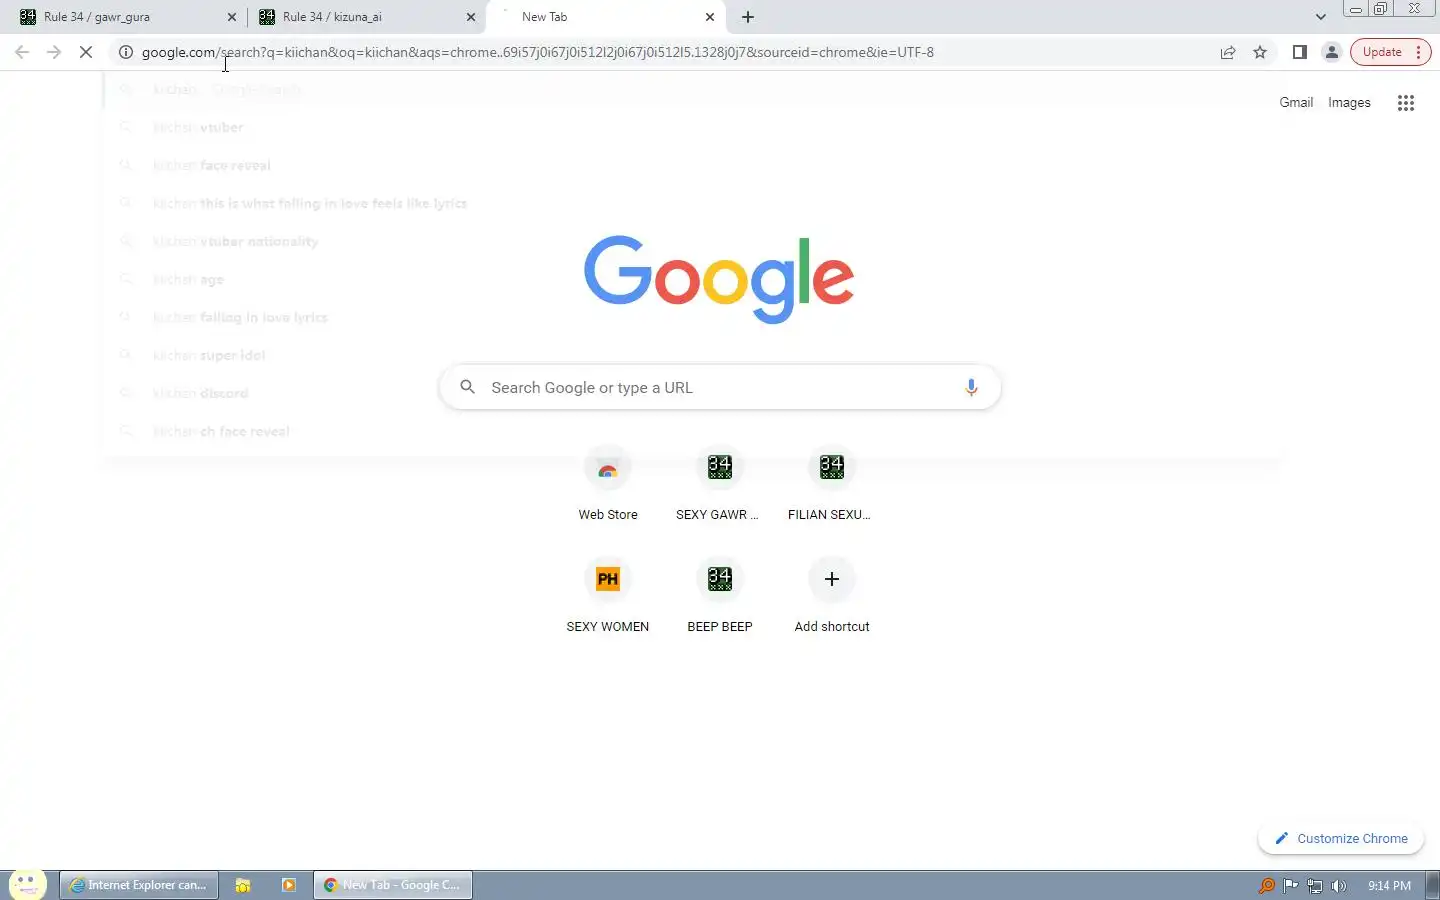Screen dimensions: 1440x900
Task: Open the shortcut tile labeled FILIAN
Action: 832,485
